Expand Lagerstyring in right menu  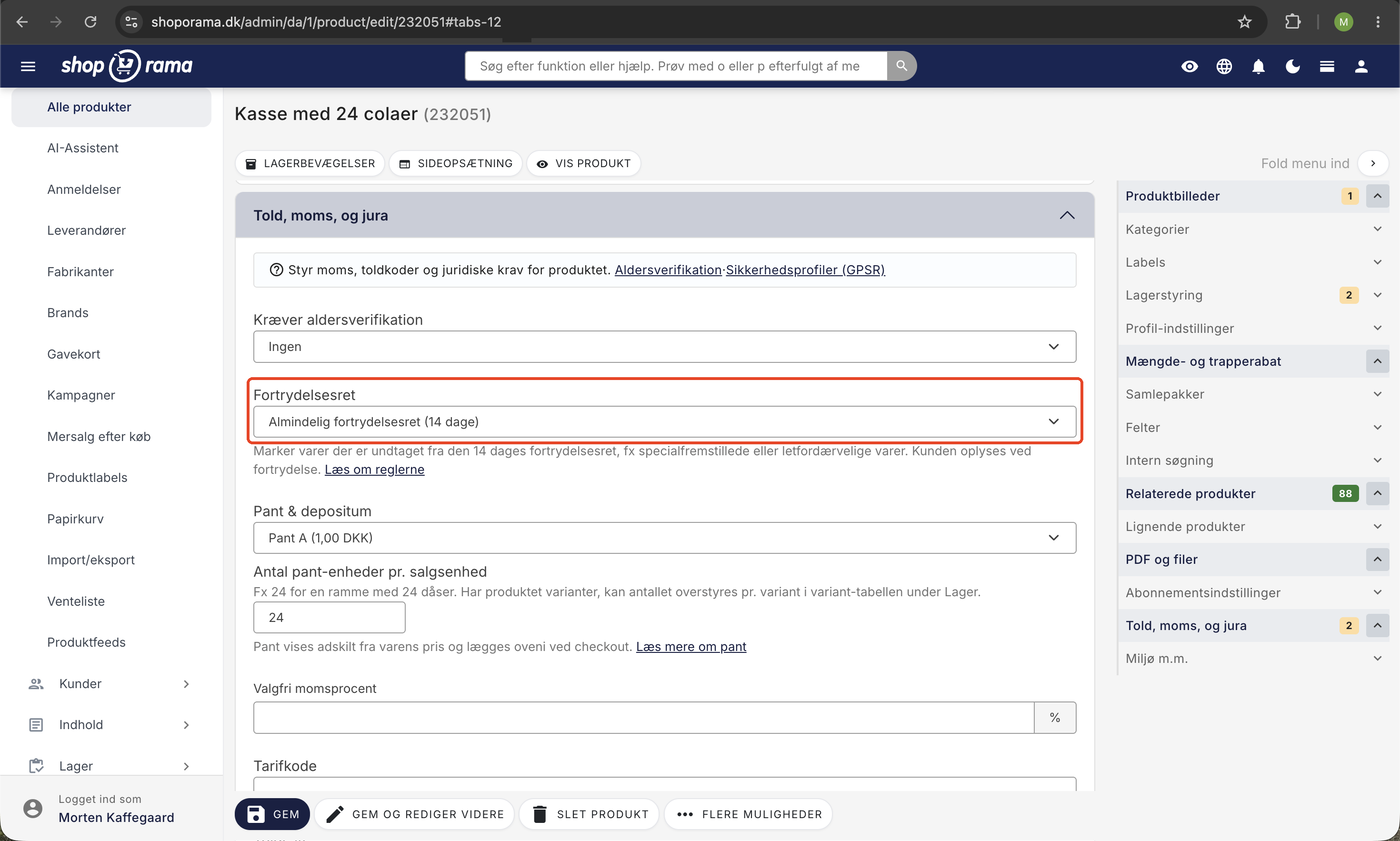point(1252,295)
